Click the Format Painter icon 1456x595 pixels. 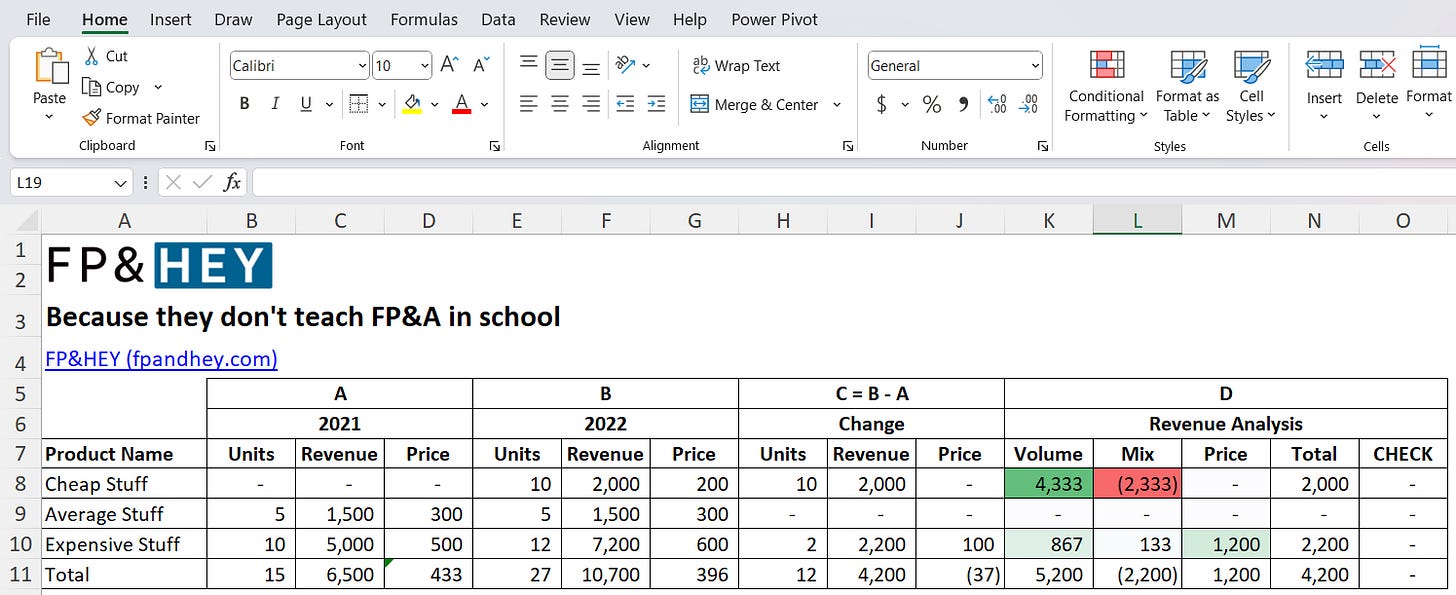(x=92, y=118)
